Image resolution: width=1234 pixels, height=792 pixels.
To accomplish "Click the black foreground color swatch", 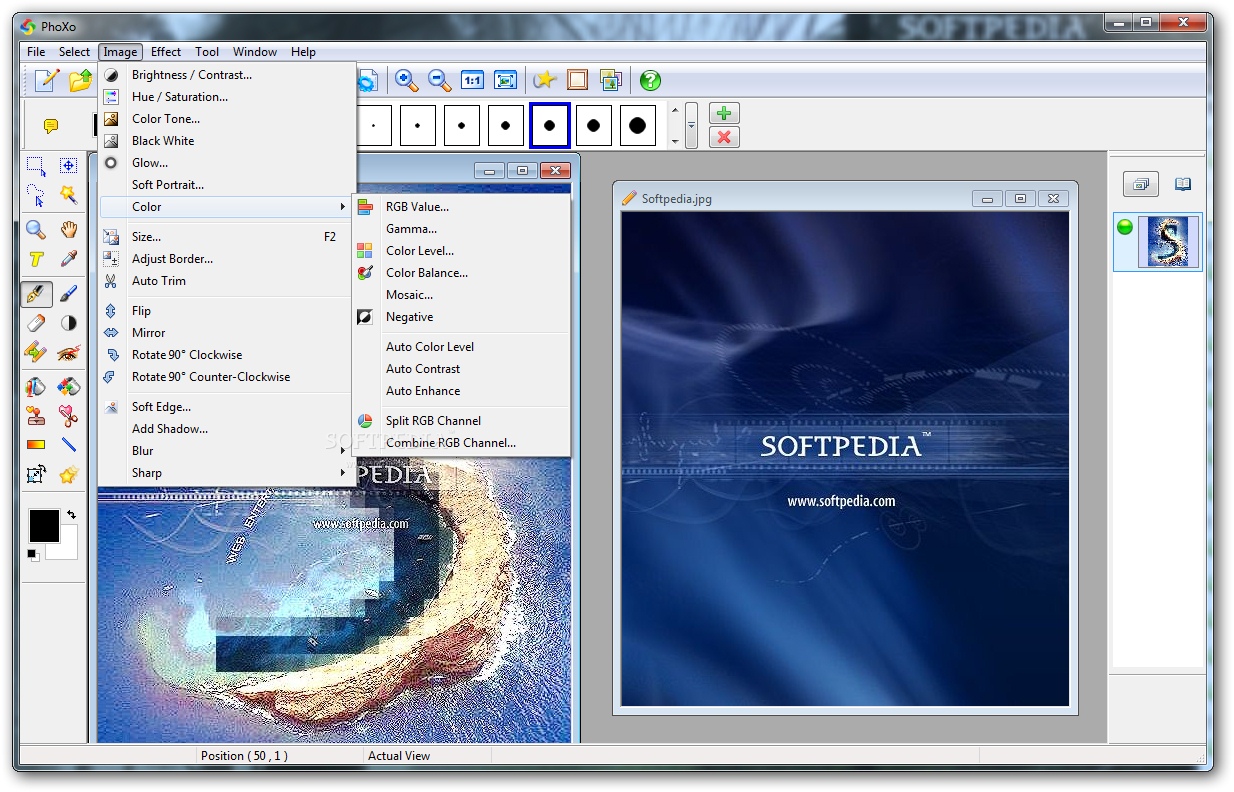I will tap(44, 524).
